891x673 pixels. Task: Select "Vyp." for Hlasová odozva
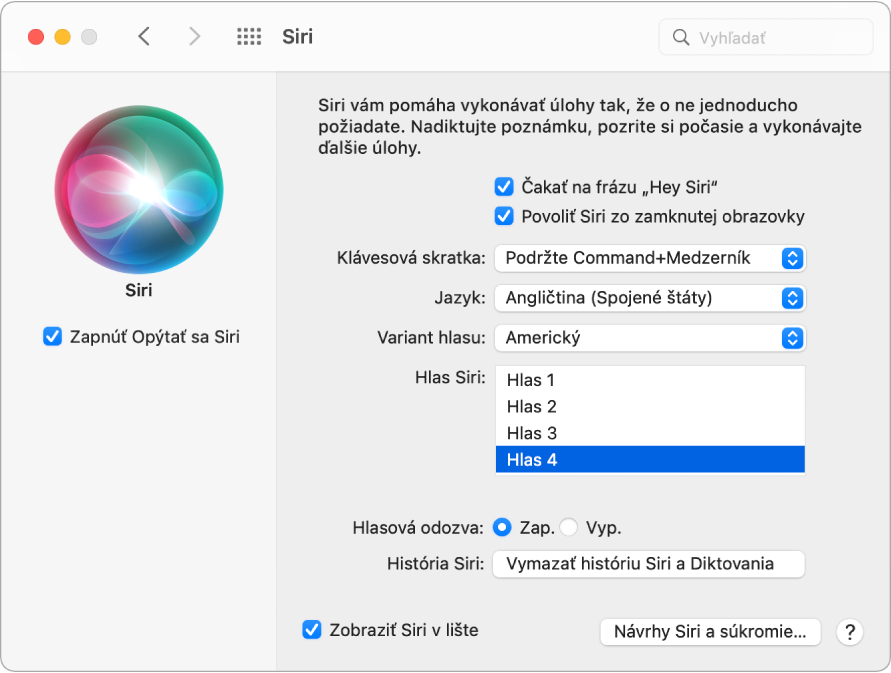[x=568, y=526]
